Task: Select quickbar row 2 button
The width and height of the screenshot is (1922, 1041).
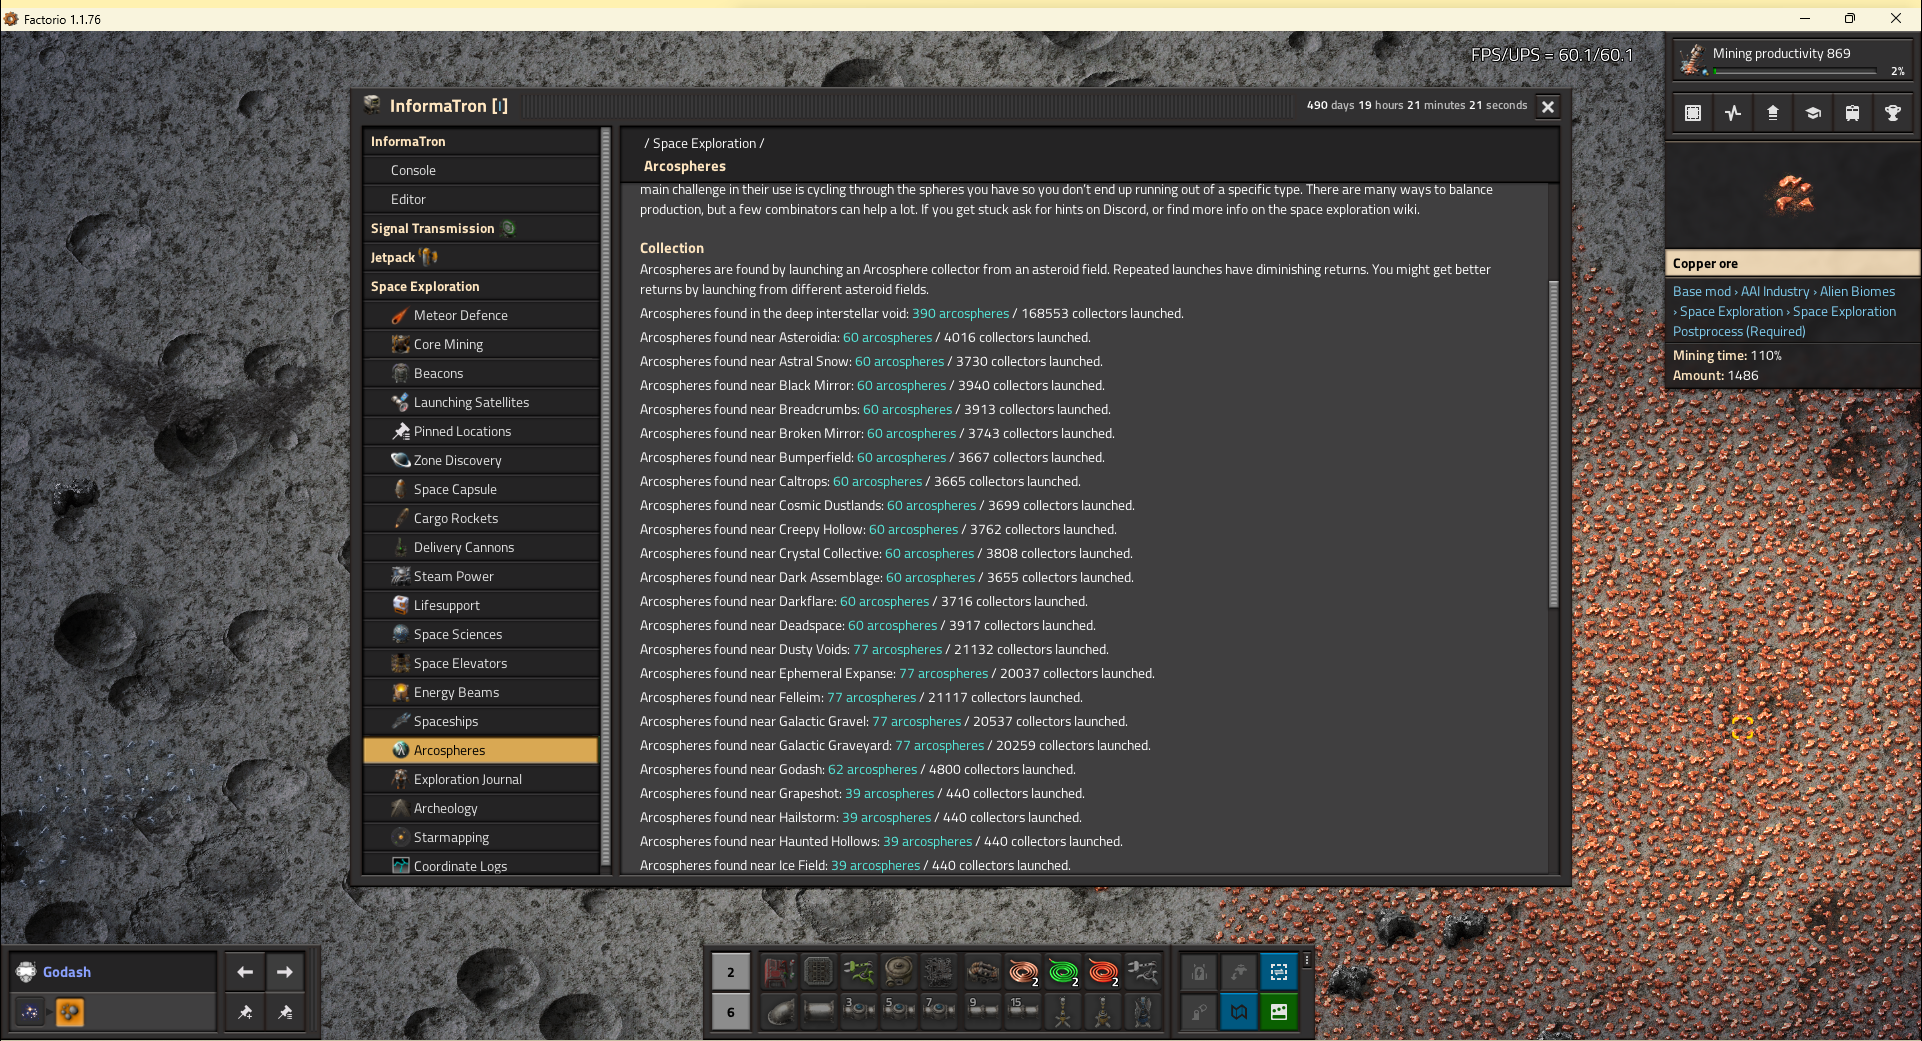Action: pos(731,972)
